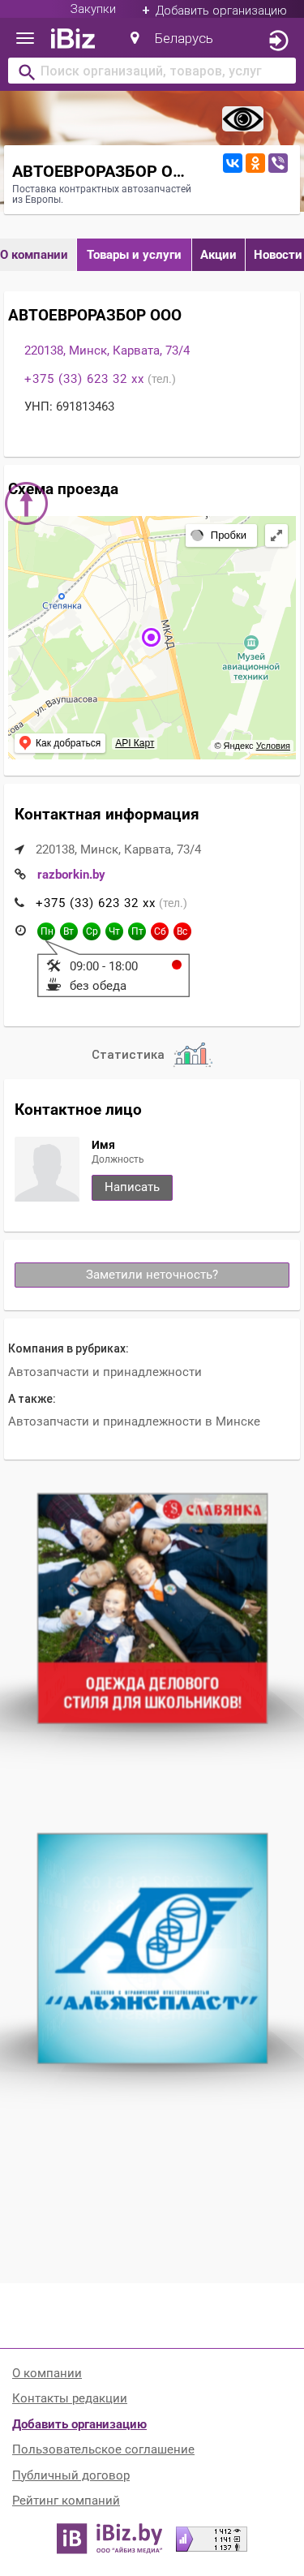Viewport: 304px width, 2576px height.
Task: Open the Viber contact icon
Action: (278, 163)
